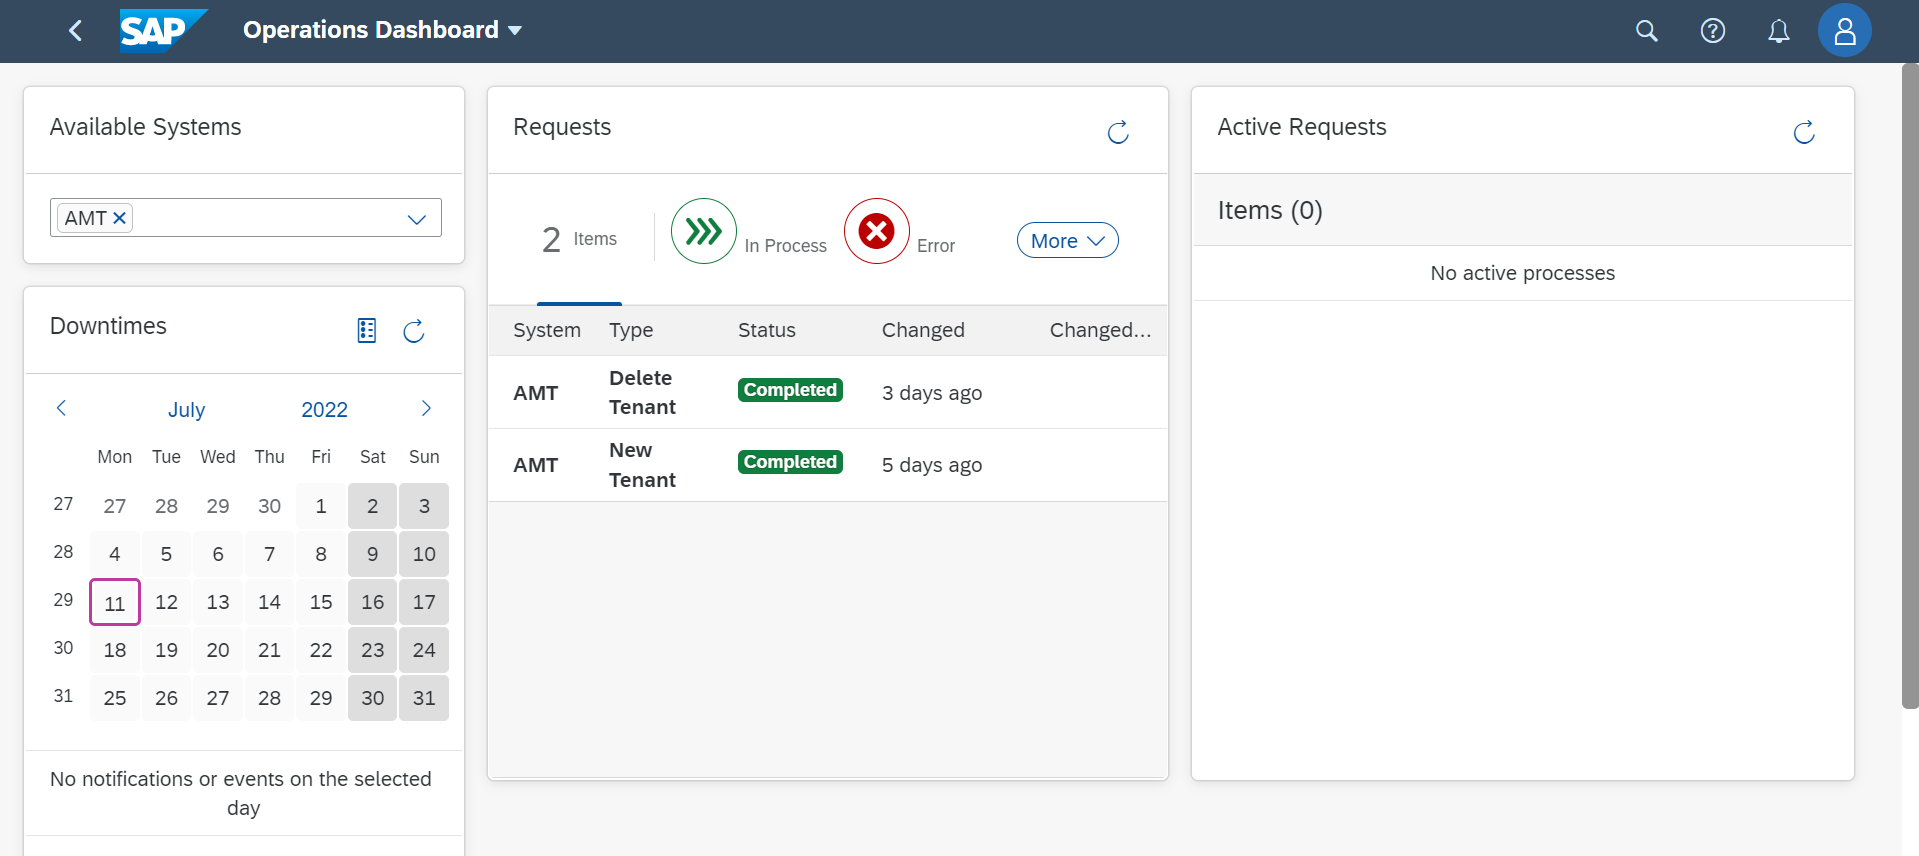Click Completed status of Delete Tenant
The image size is (1919, 856).
[790, 390]
